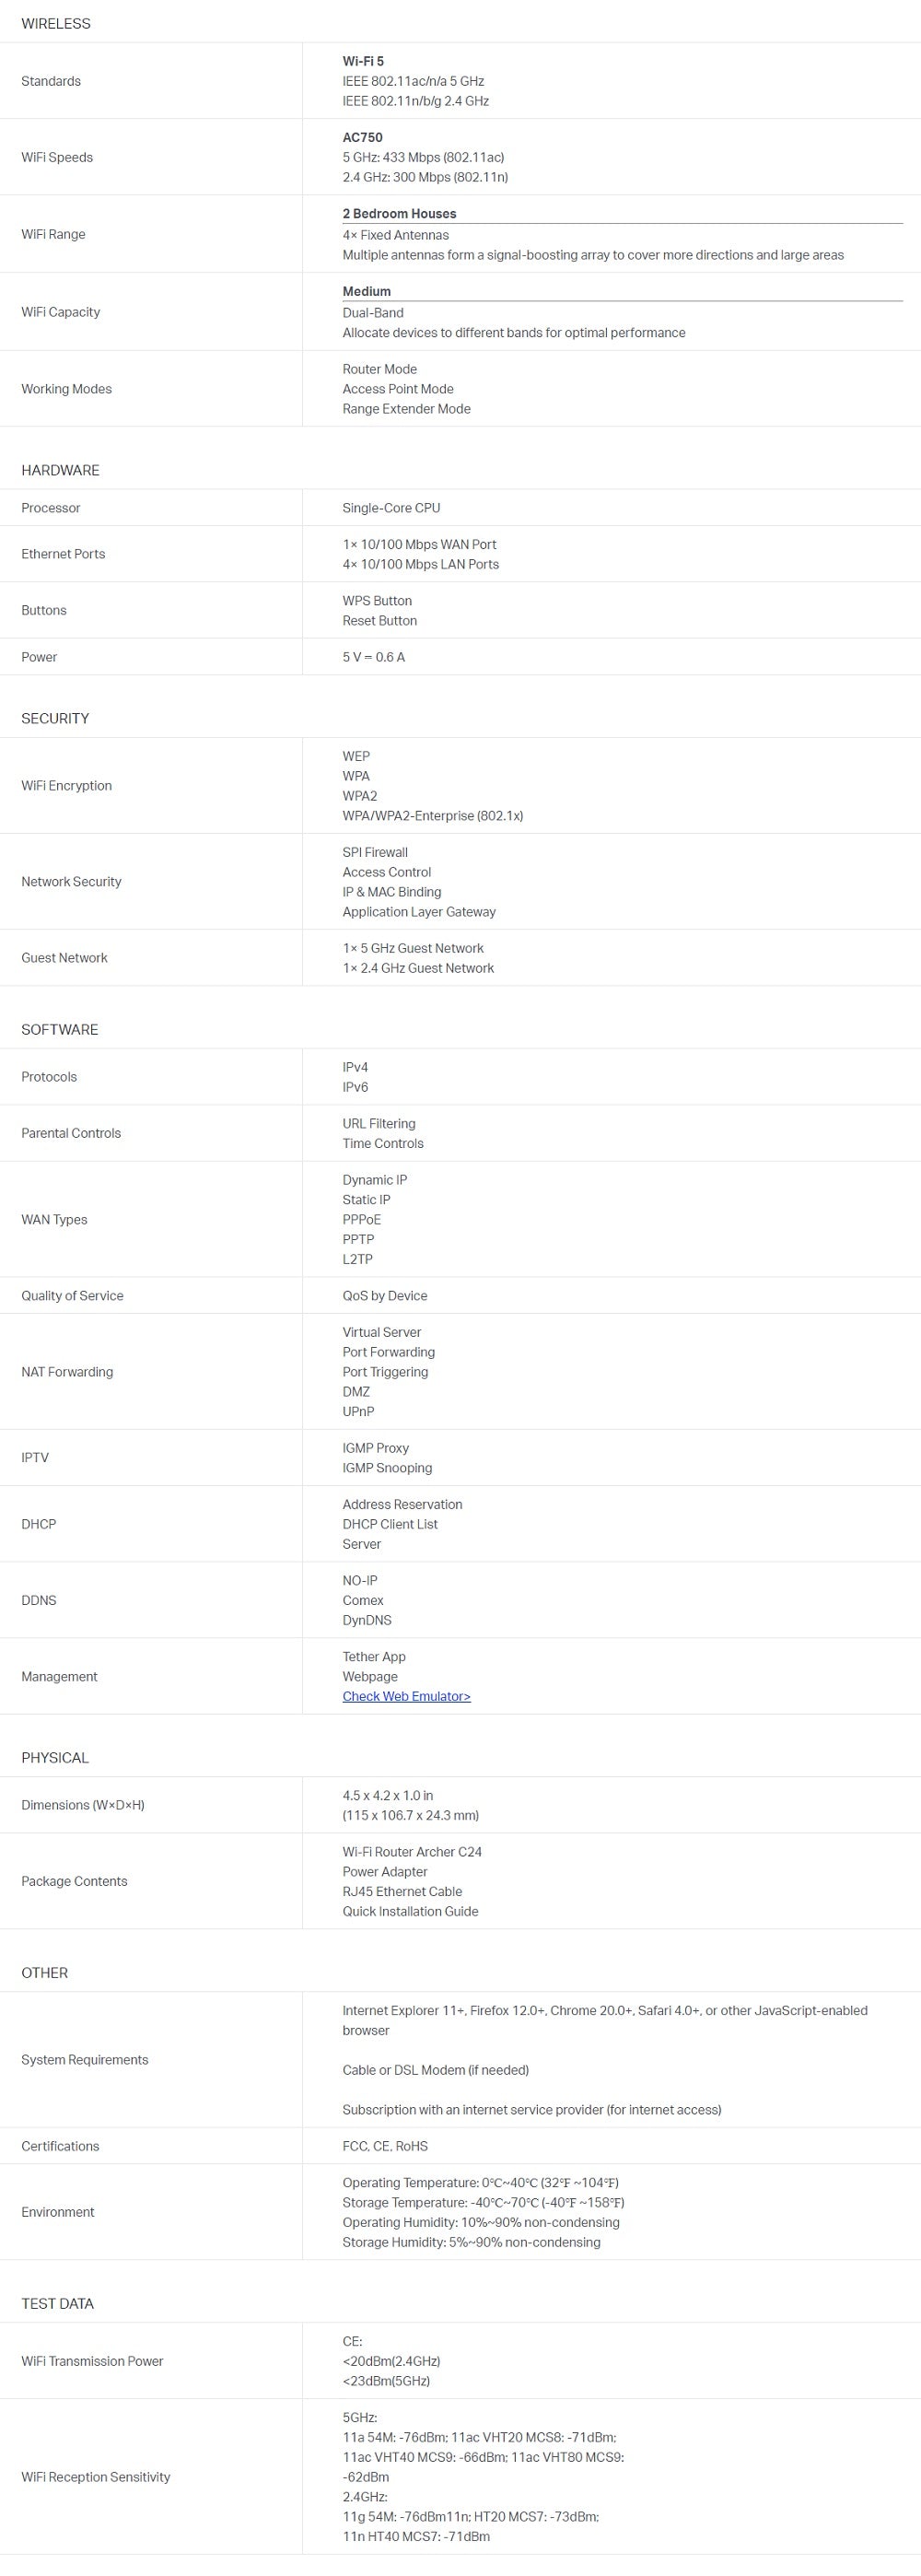Click the WiFi Encryption row label
921x2576 pixels.
click(66, 786)
